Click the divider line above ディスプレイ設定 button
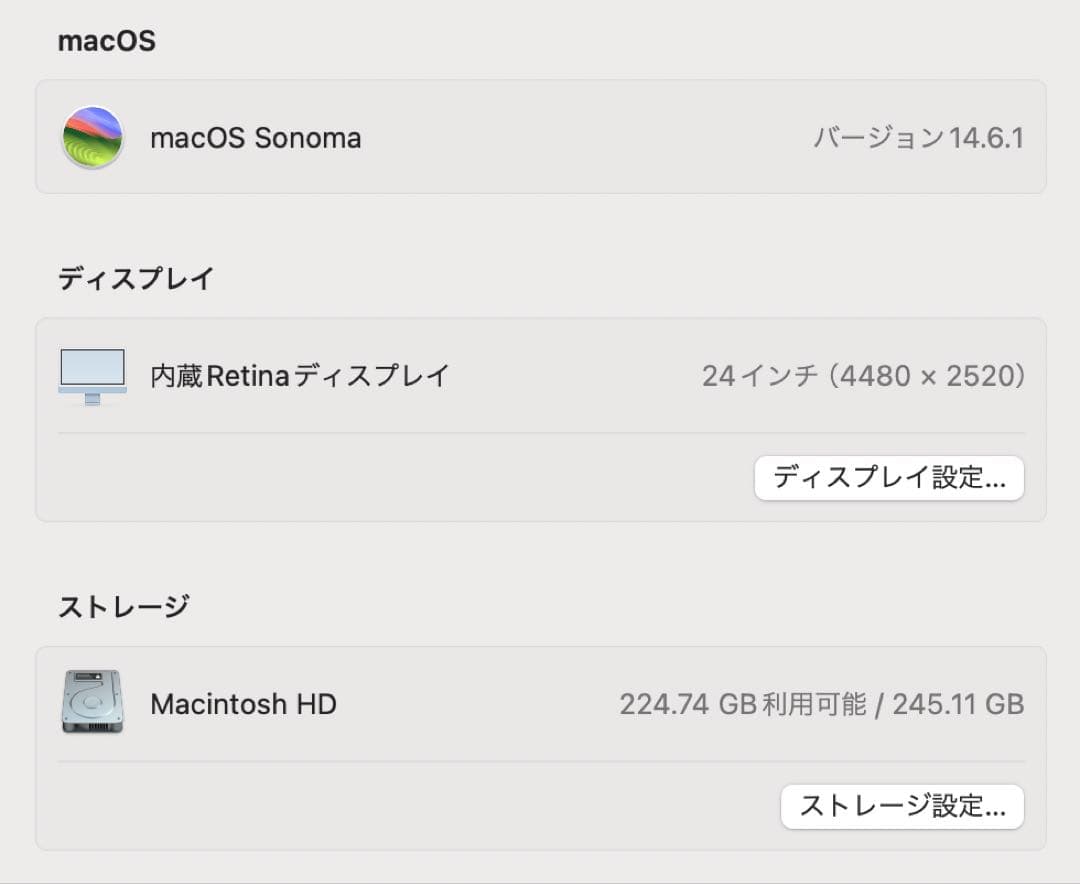1080x884 pixels. (540, 433)
